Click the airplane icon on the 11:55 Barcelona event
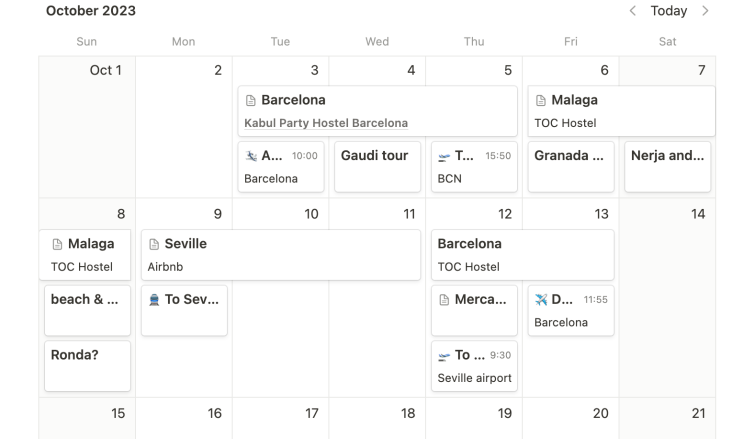743x439 pixels. coord(541,300)
